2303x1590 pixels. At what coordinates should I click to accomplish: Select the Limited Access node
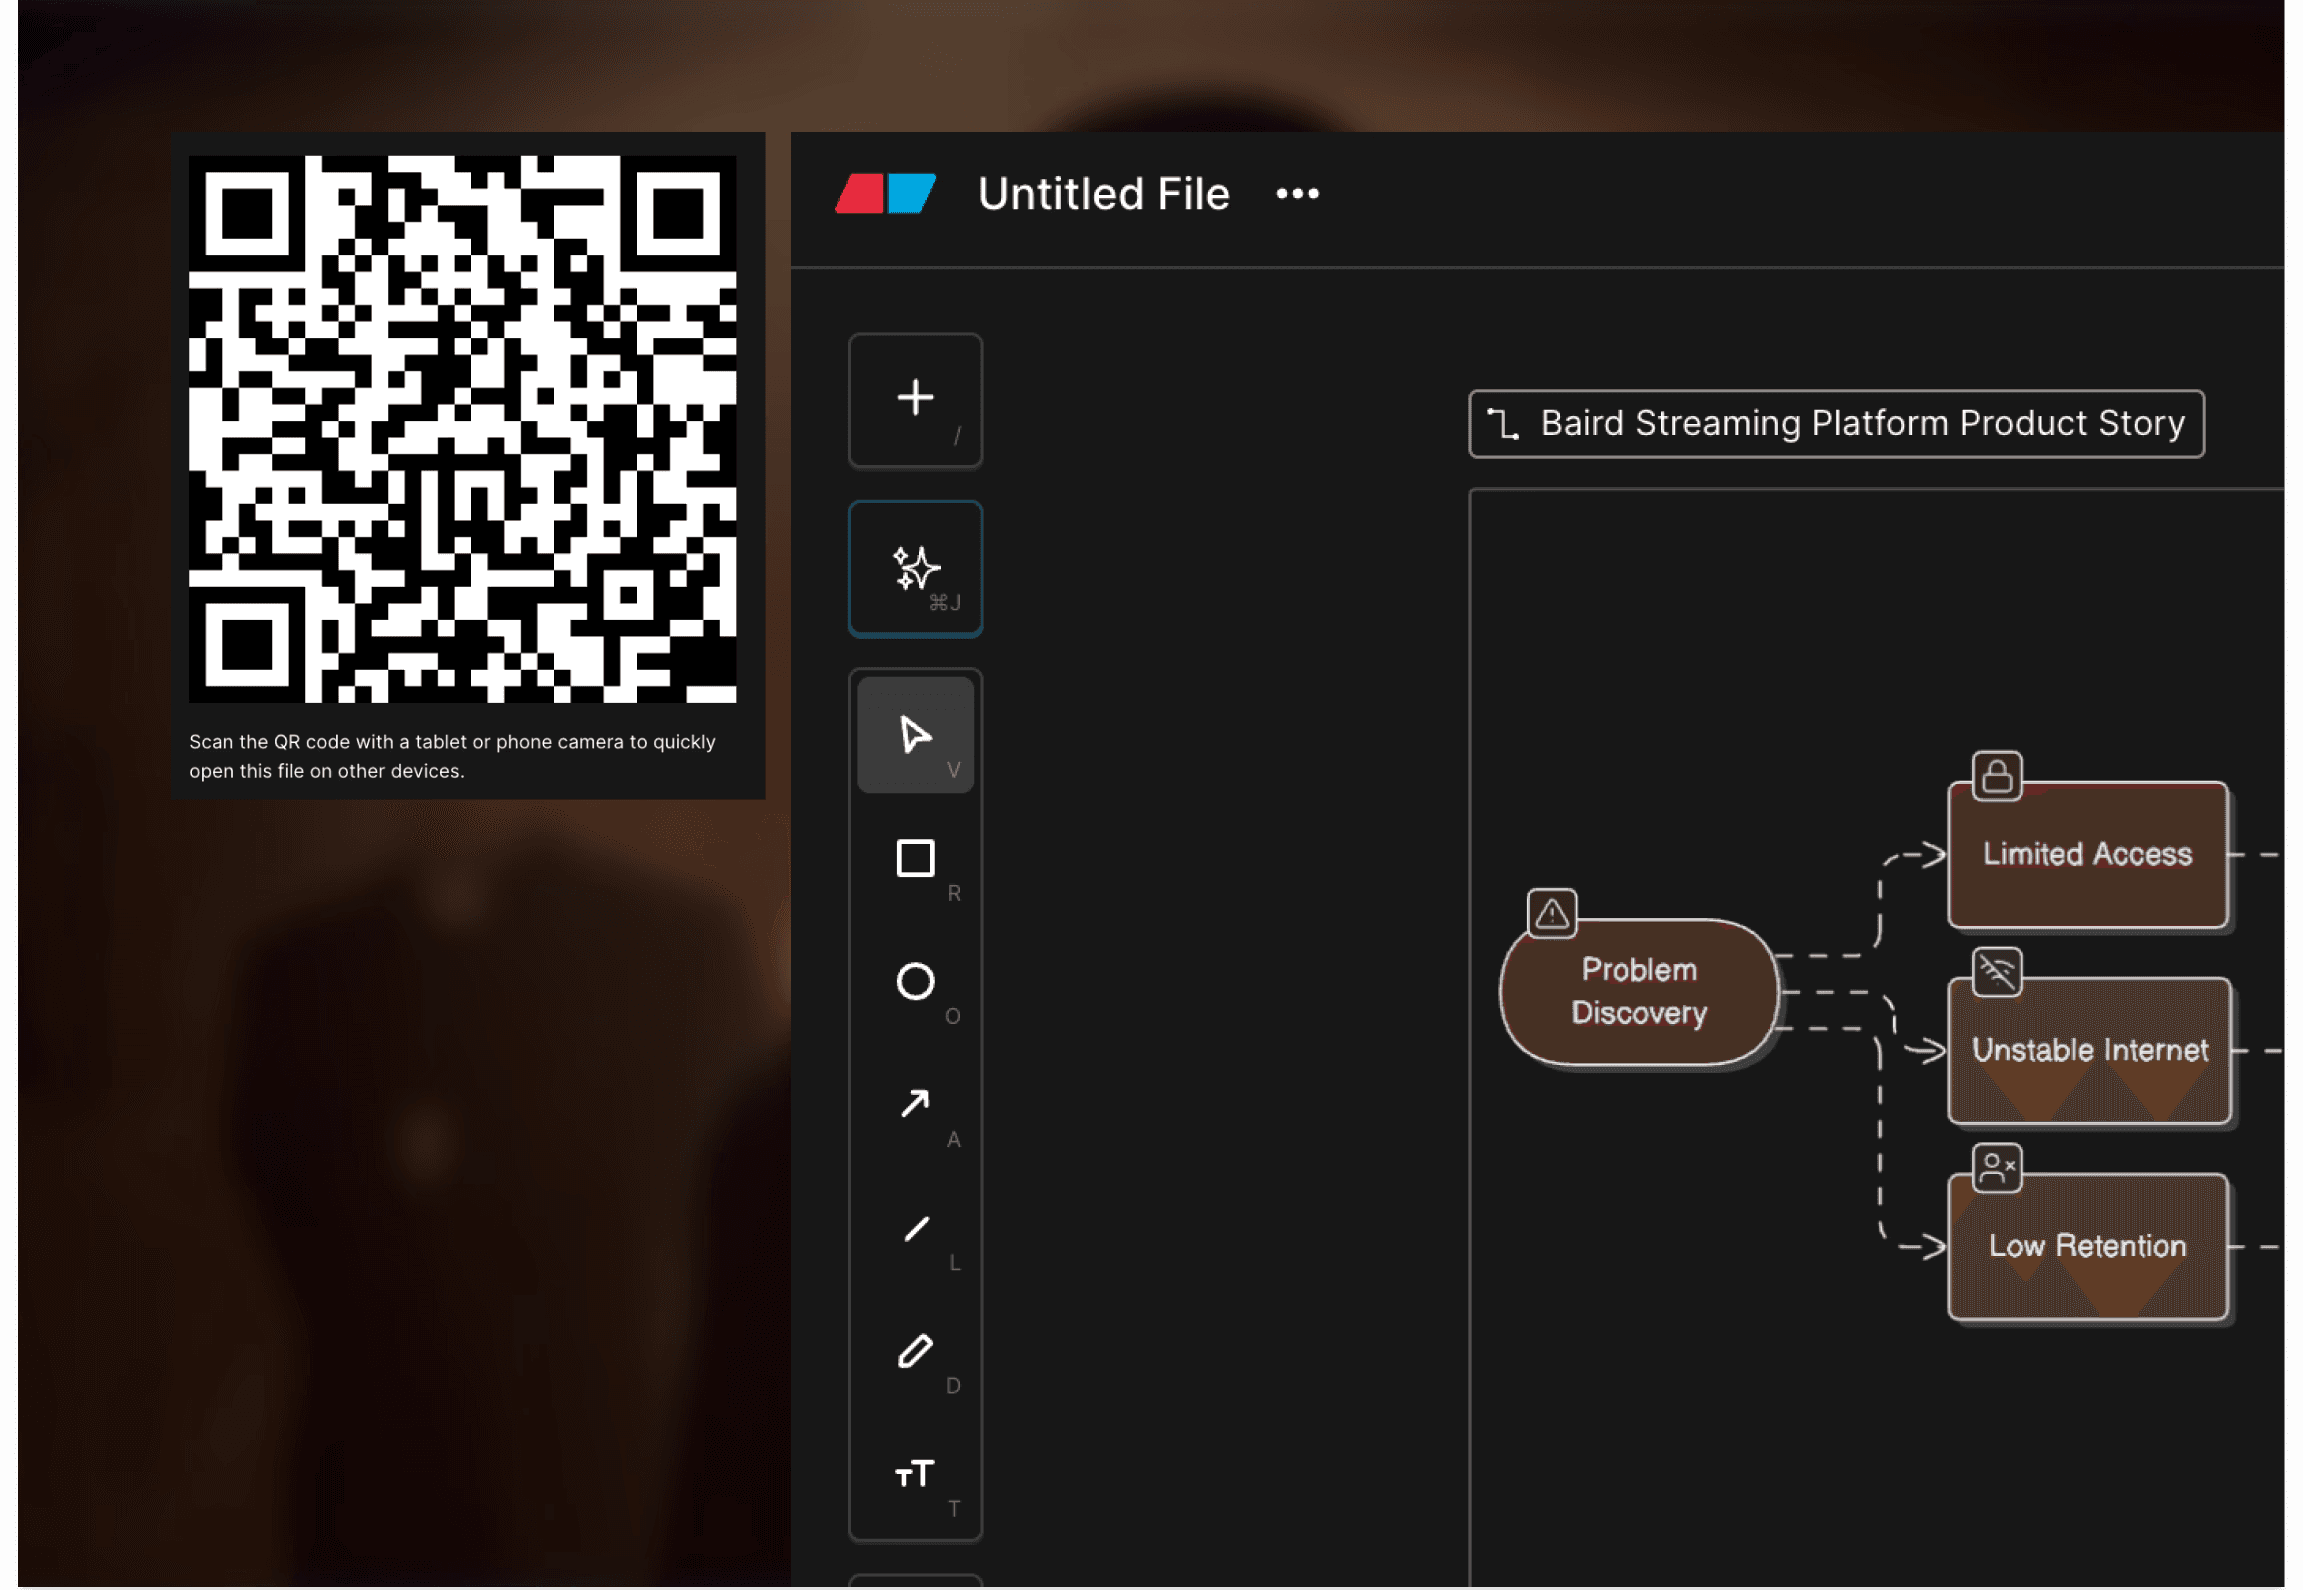2087,855
